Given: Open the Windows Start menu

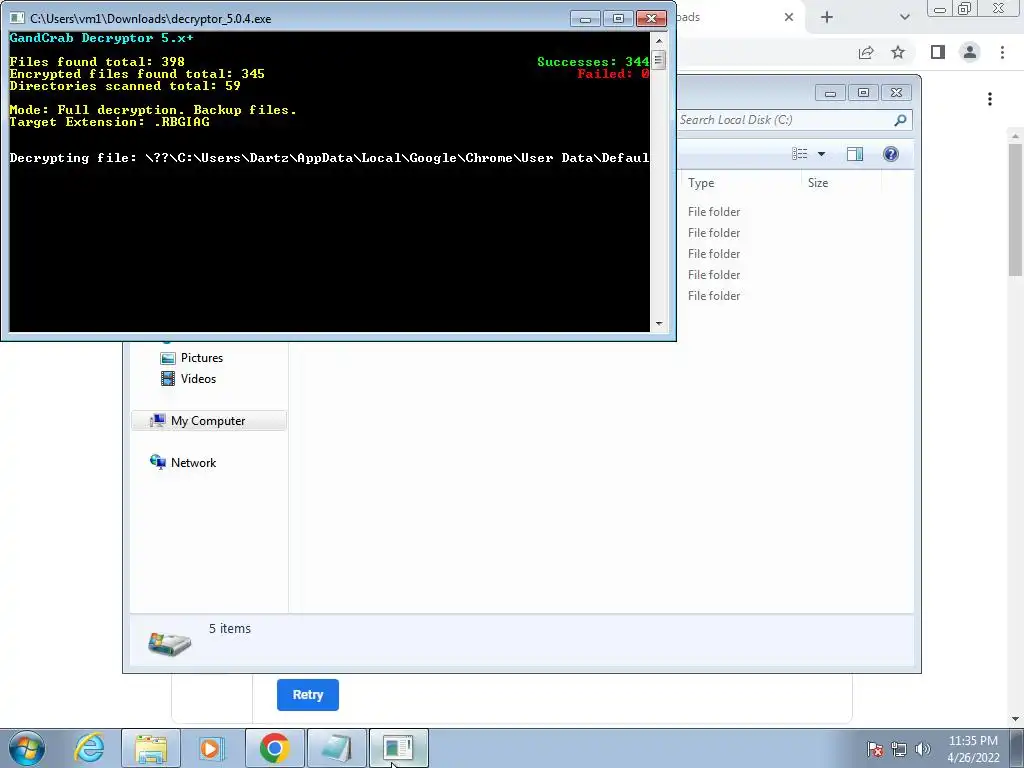Looking at the screenshot, I should click(27, 748).
